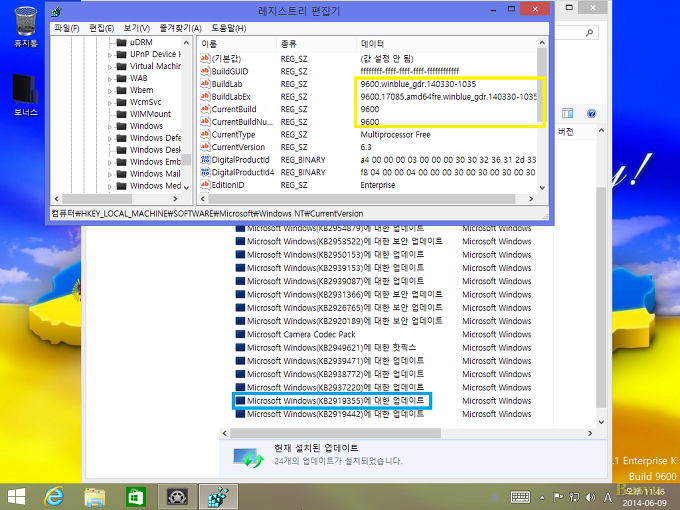Expand the Windows Mail tree node
This screenshot has height=510, width=680.
point(110,174)
